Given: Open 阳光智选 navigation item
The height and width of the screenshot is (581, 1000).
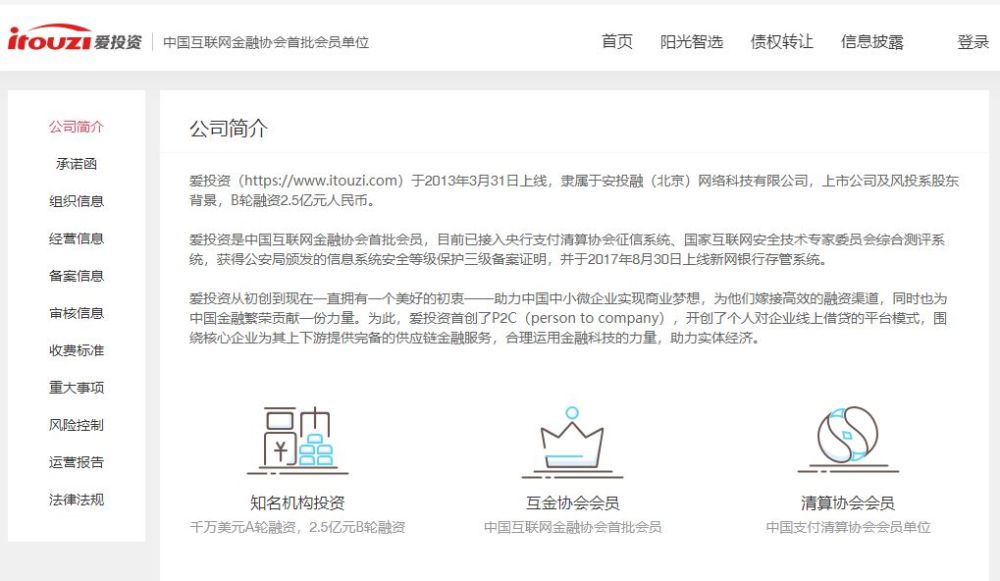Looking at the screenshot, I should click(691, 42).
